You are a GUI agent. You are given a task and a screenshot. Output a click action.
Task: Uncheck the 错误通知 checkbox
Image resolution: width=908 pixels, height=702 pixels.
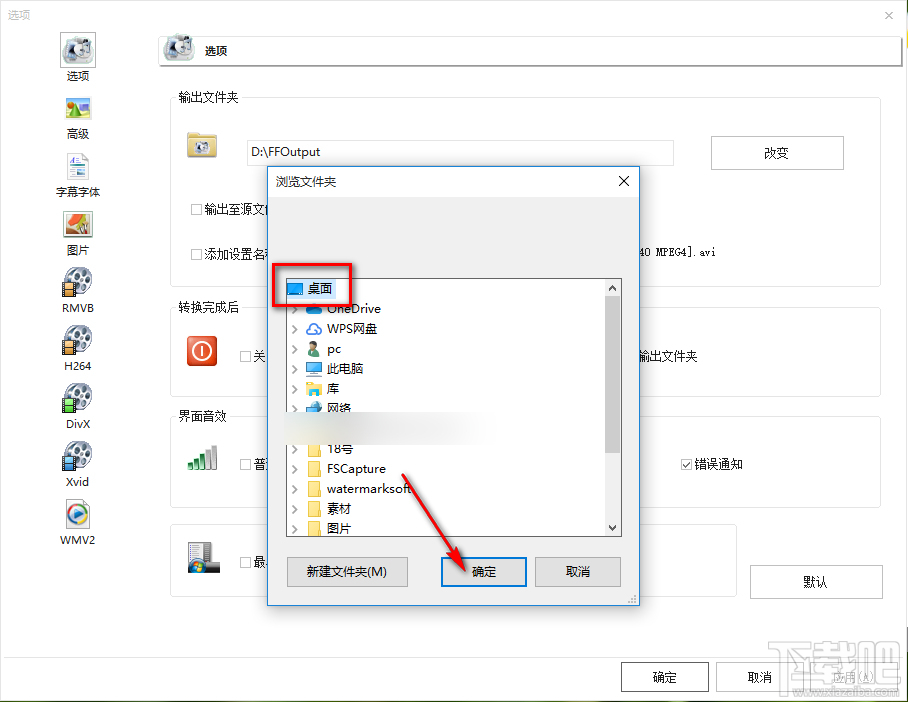tap(686, 464)
